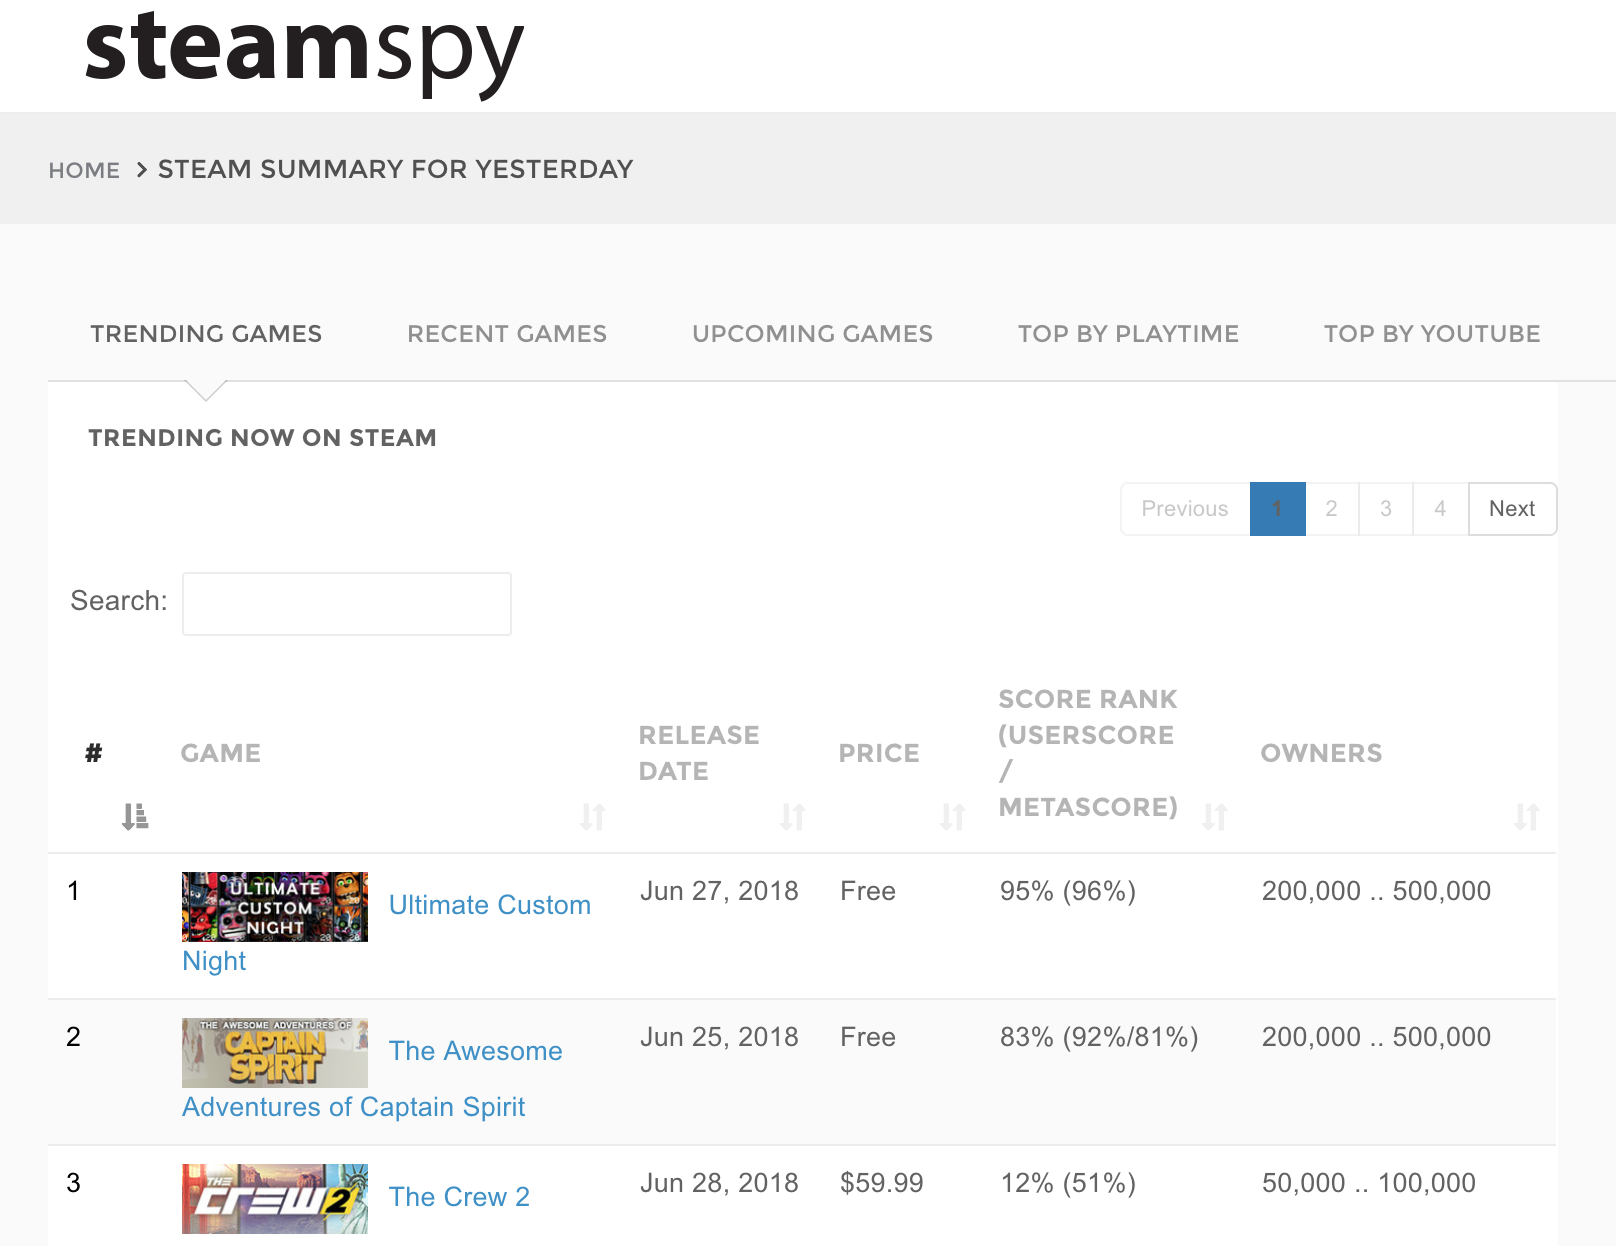Click the Owners column header
Screen dimensions: 1616x1246
[1321, 753]
